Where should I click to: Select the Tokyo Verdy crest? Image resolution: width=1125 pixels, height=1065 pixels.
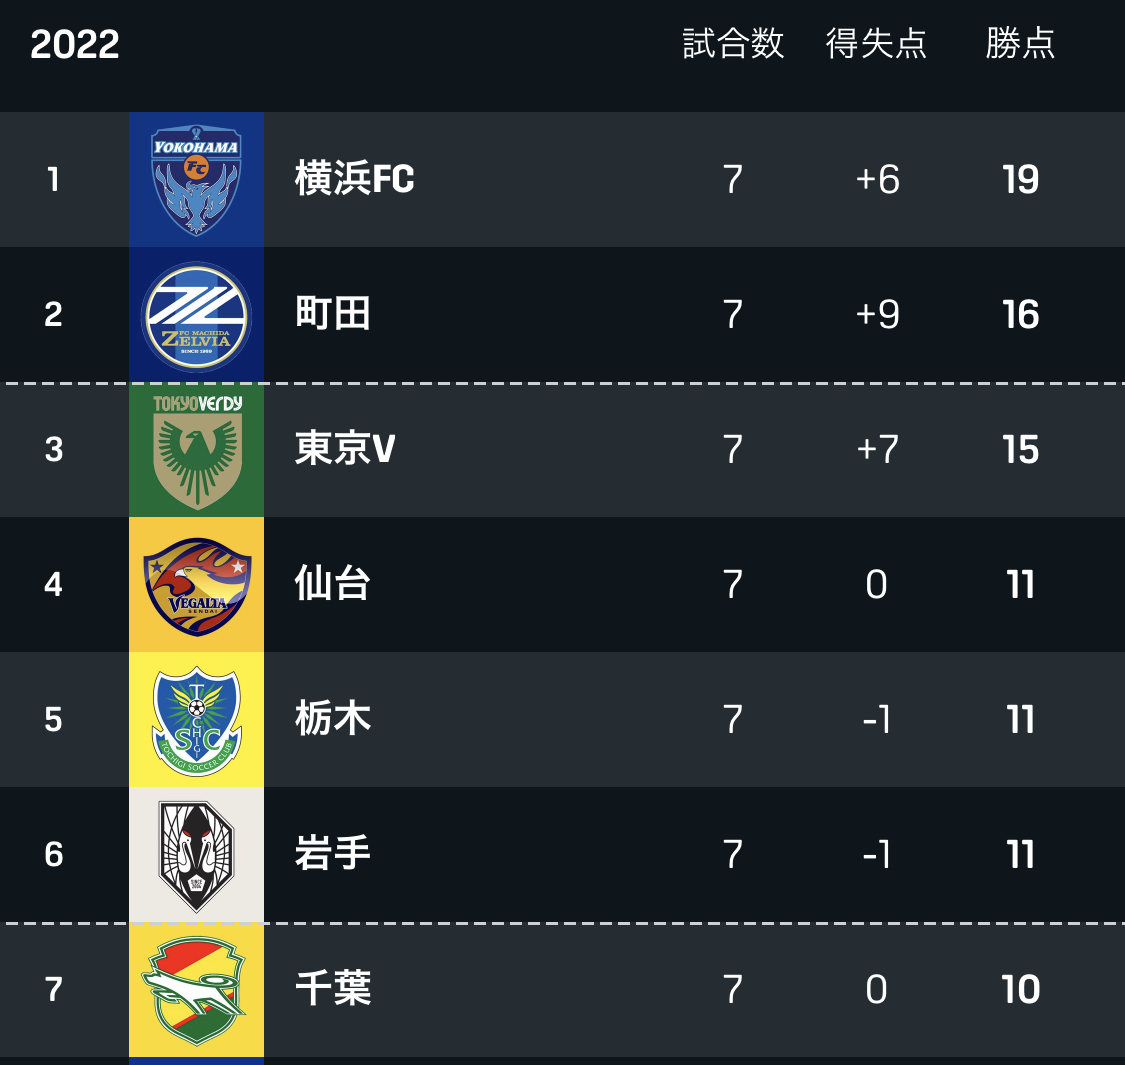click(196, 450)
